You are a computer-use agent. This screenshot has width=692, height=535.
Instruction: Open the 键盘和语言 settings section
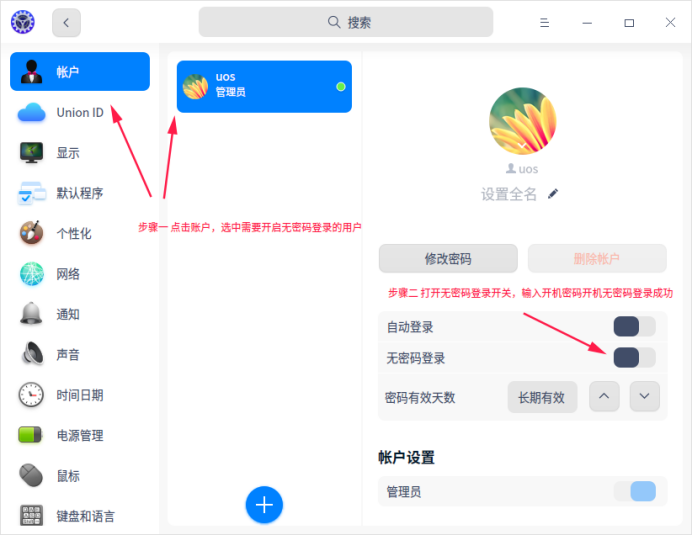coord(80,516)
